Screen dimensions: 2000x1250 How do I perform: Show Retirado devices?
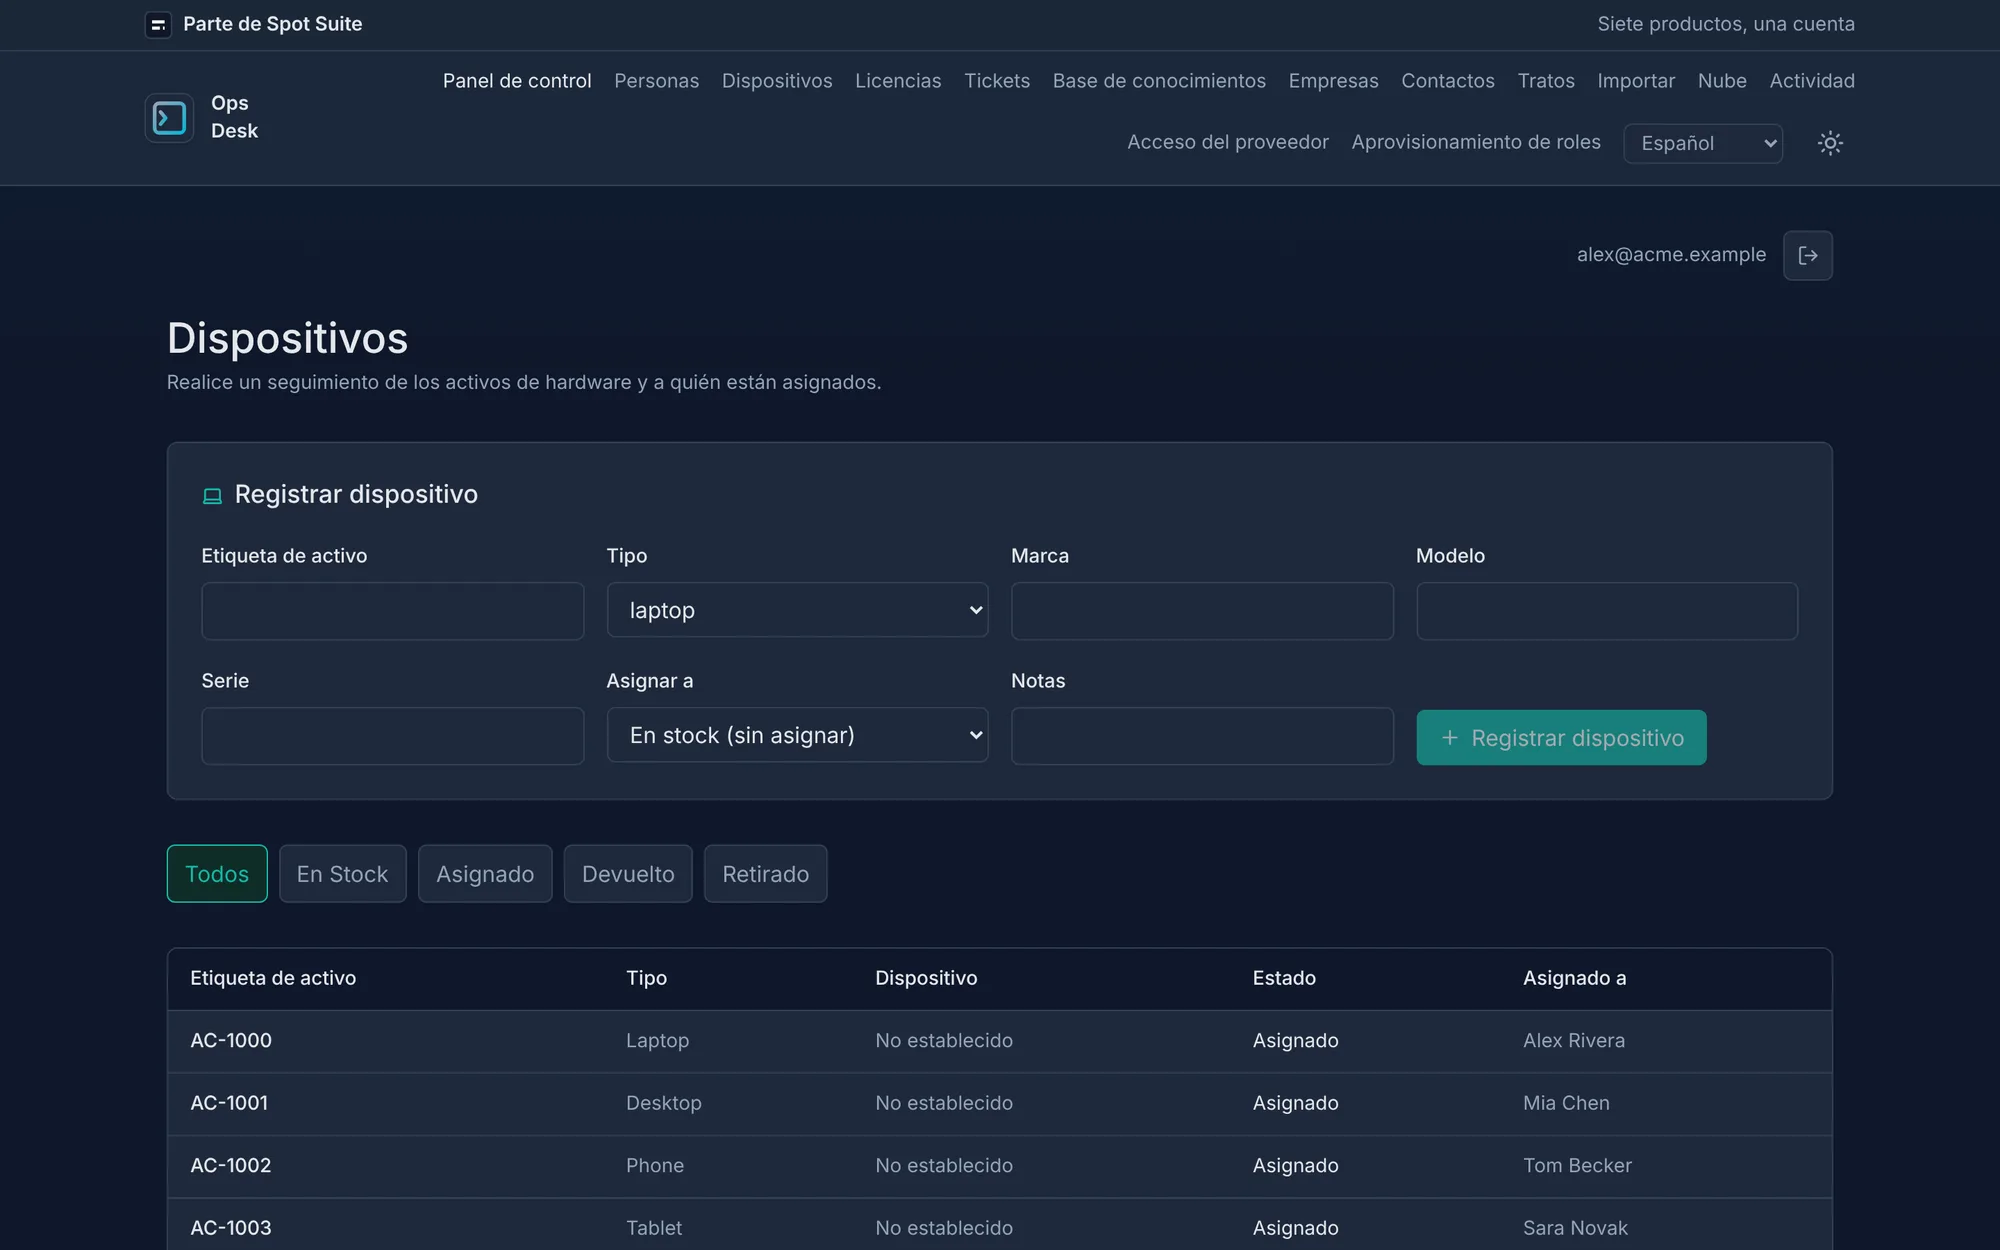click(765, 874)
